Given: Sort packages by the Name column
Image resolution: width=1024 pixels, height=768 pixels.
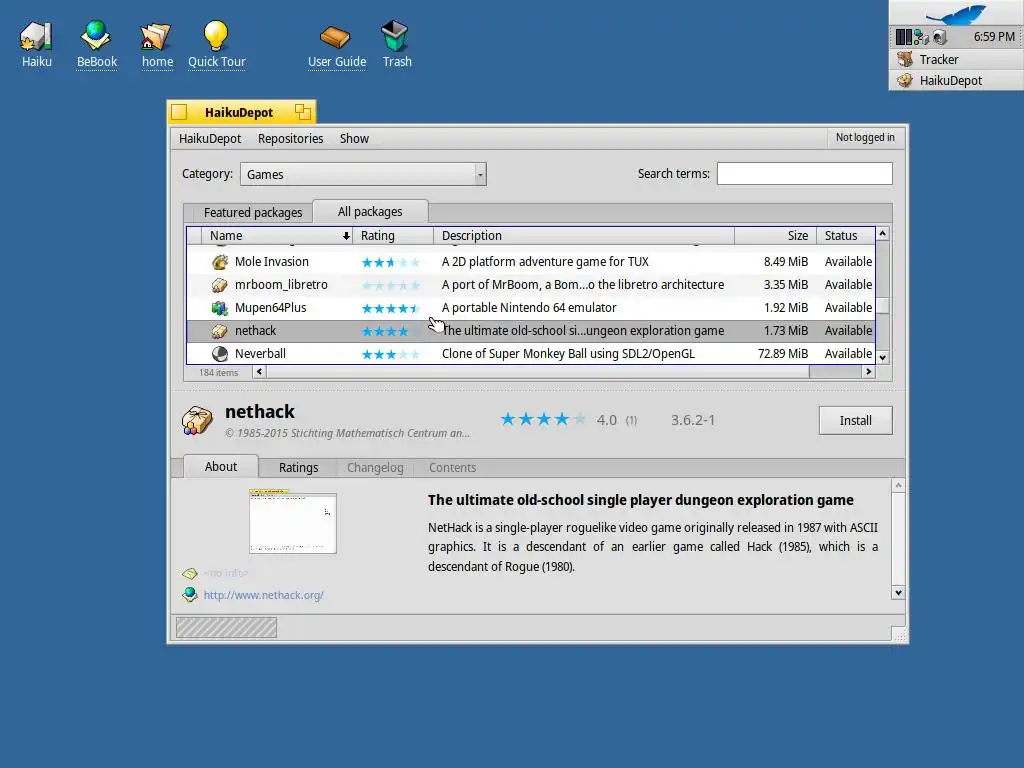Looking at the screenshot, I should 277,236.
